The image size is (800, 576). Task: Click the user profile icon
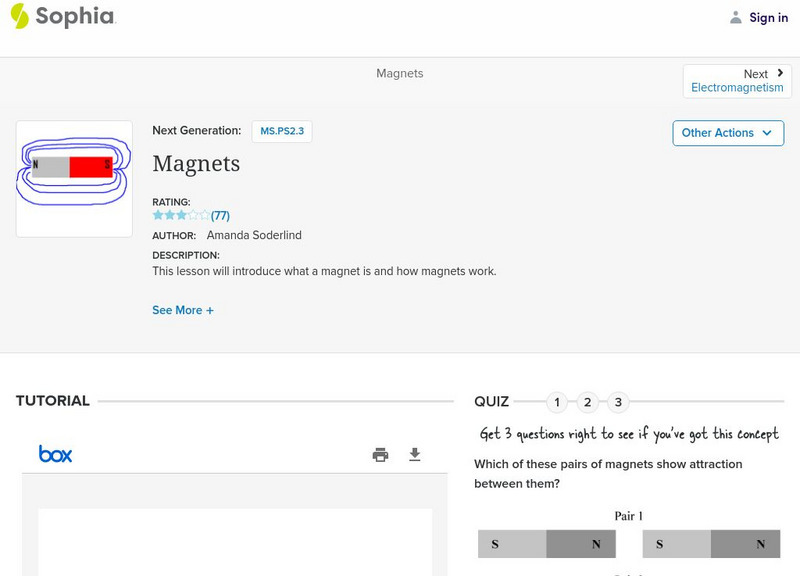(736, 17)
